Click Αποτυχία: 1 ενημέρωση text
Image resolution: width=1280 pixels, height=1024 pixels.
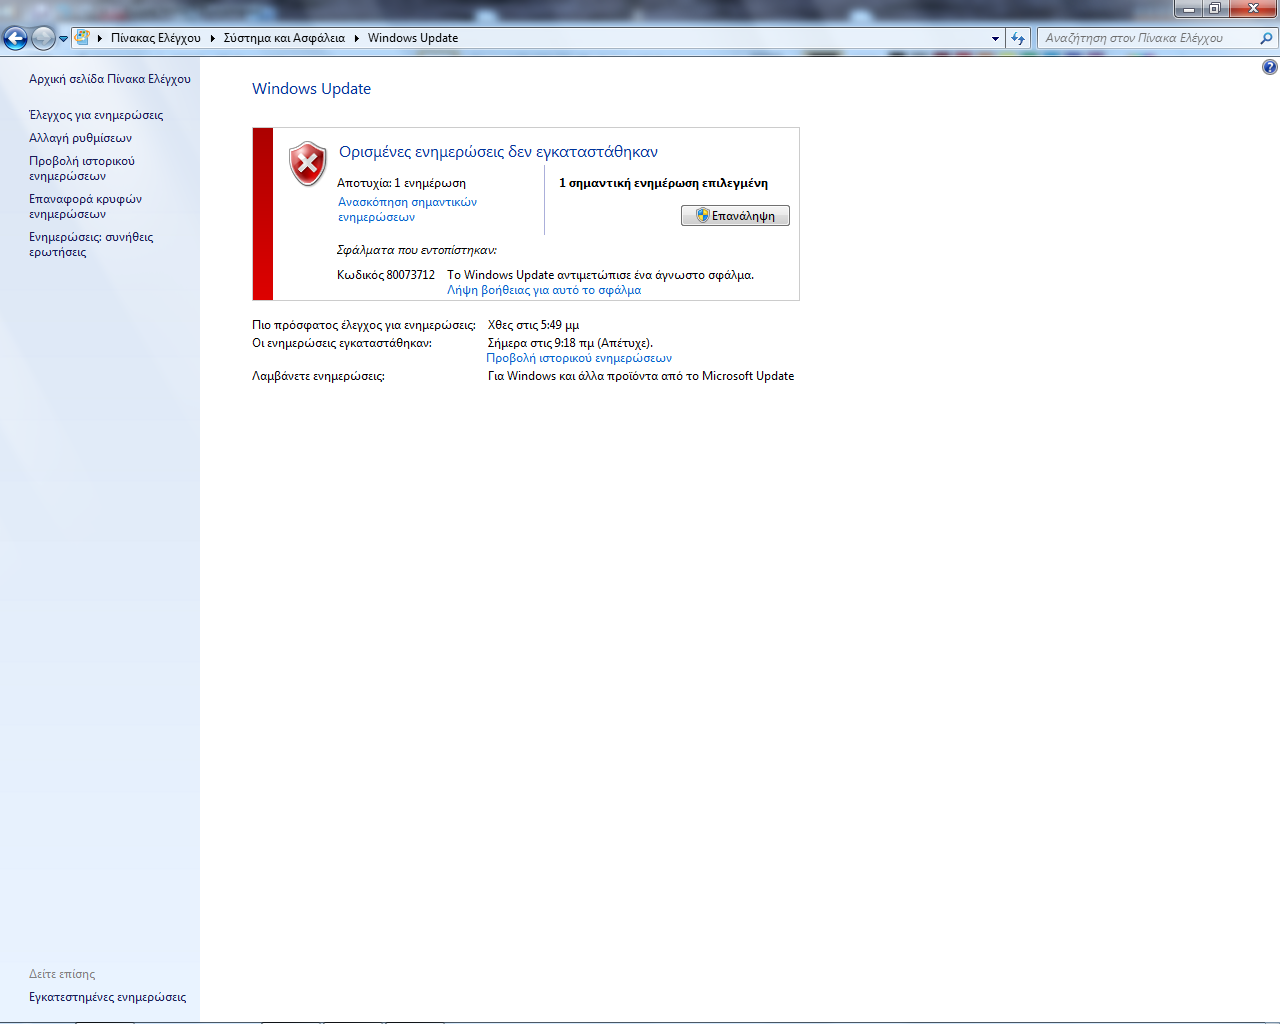pyautogui.click(x=401, y=183)
